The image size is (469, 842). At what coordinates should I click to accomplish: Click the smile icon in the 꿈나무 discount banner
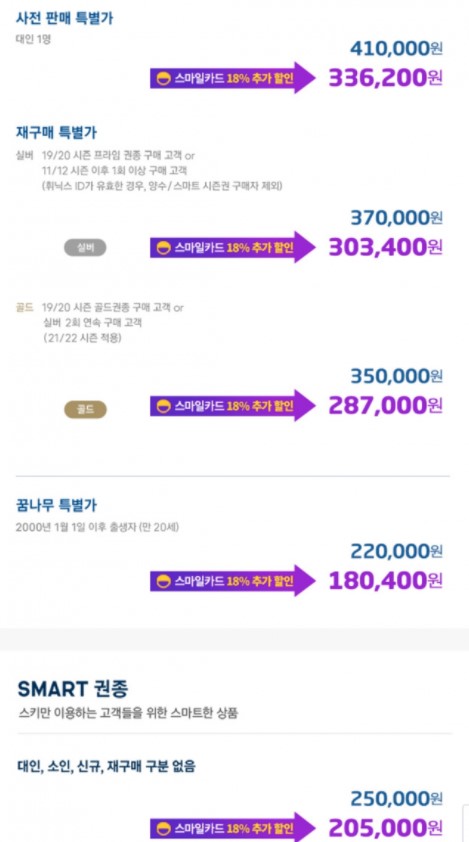point(163,581)
